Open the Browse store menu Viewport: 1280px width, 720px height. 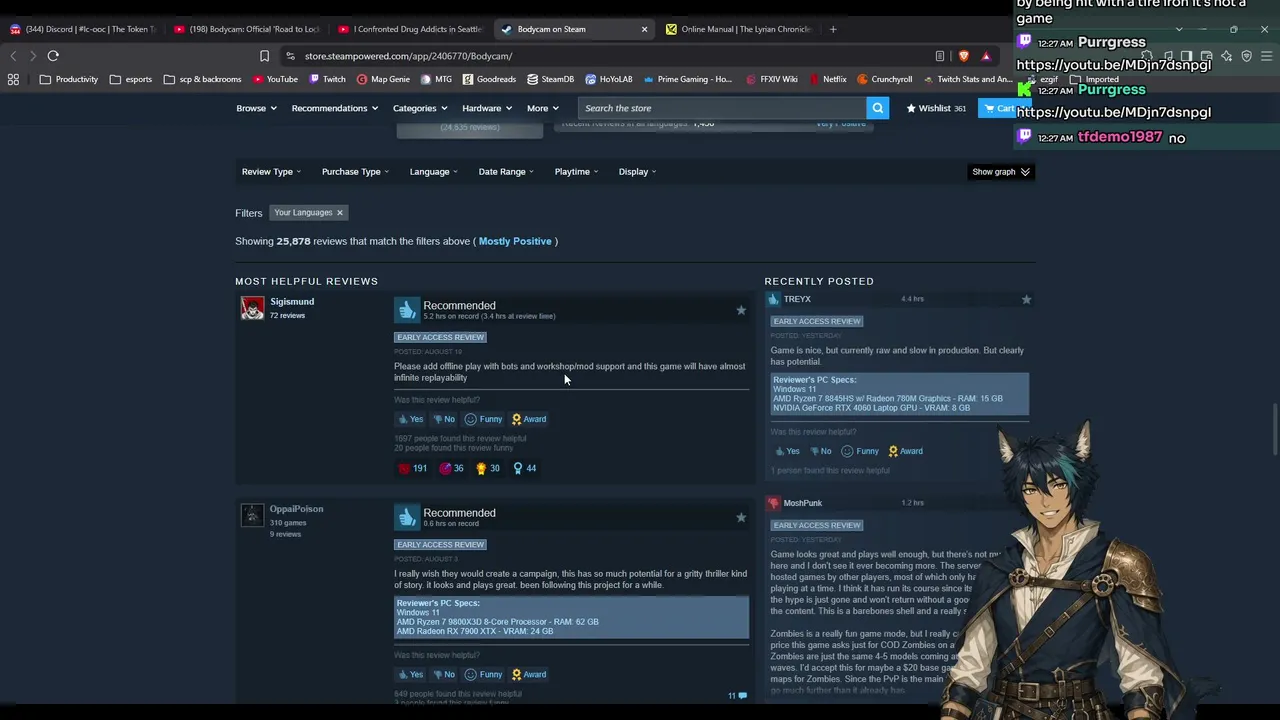pos(256,108)
